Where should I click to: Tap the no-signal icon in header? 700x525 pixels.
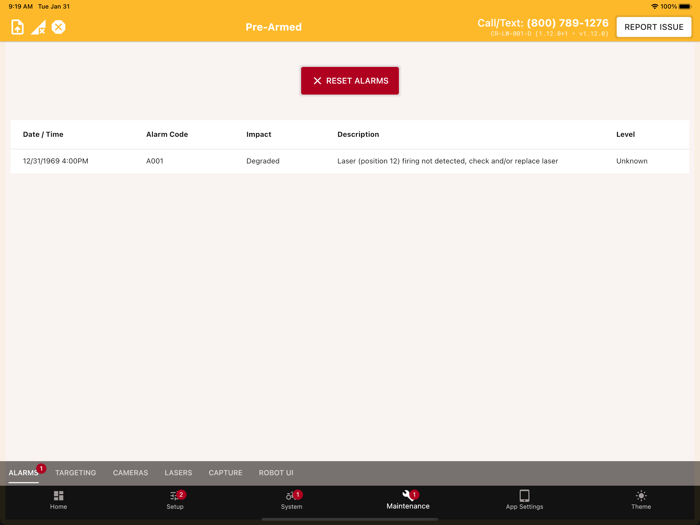click(38, 27)
